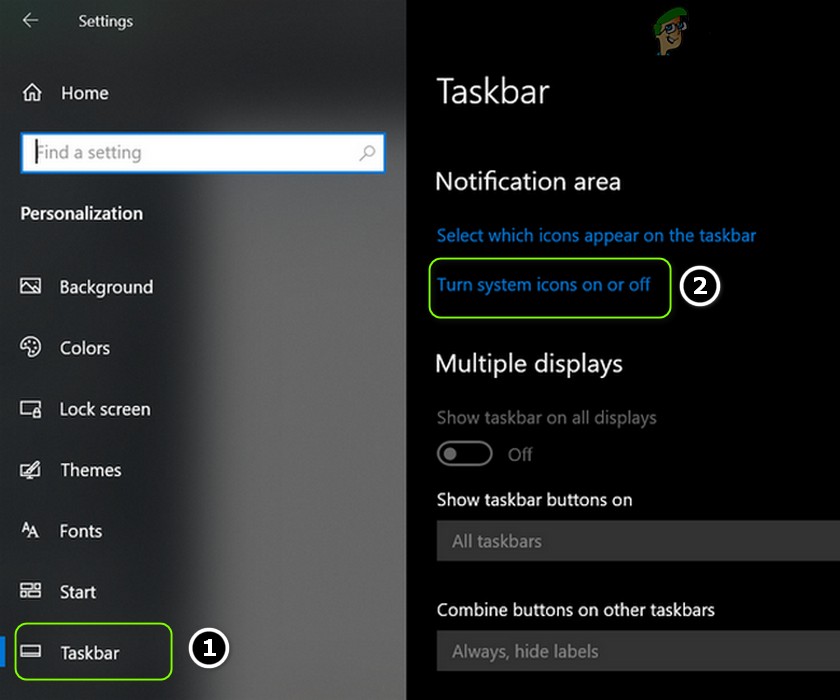This screenshot has width=840, height=700.
Task: Click the Lock screen icon
Action: [x=31, y=409]
